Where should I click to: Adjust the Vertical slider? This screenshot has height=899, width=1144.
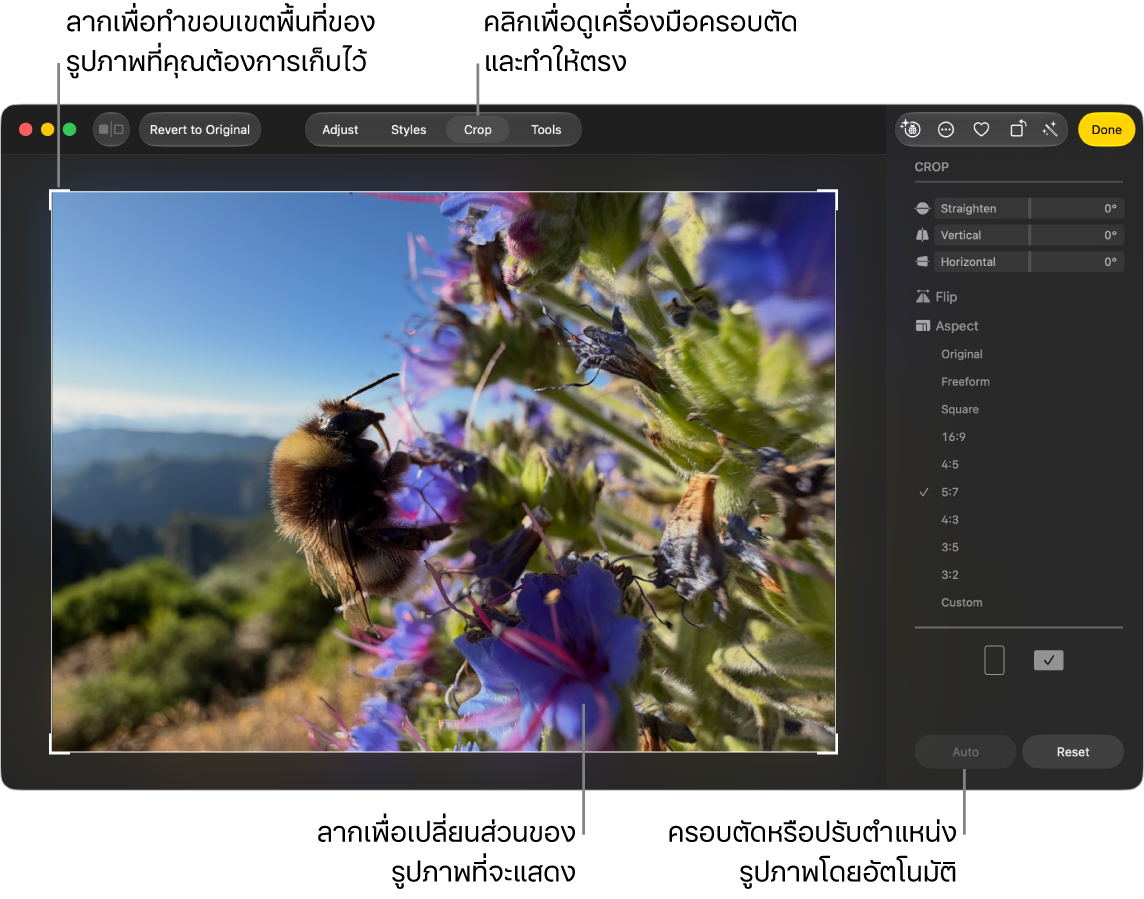click(x=1029, y=235)
